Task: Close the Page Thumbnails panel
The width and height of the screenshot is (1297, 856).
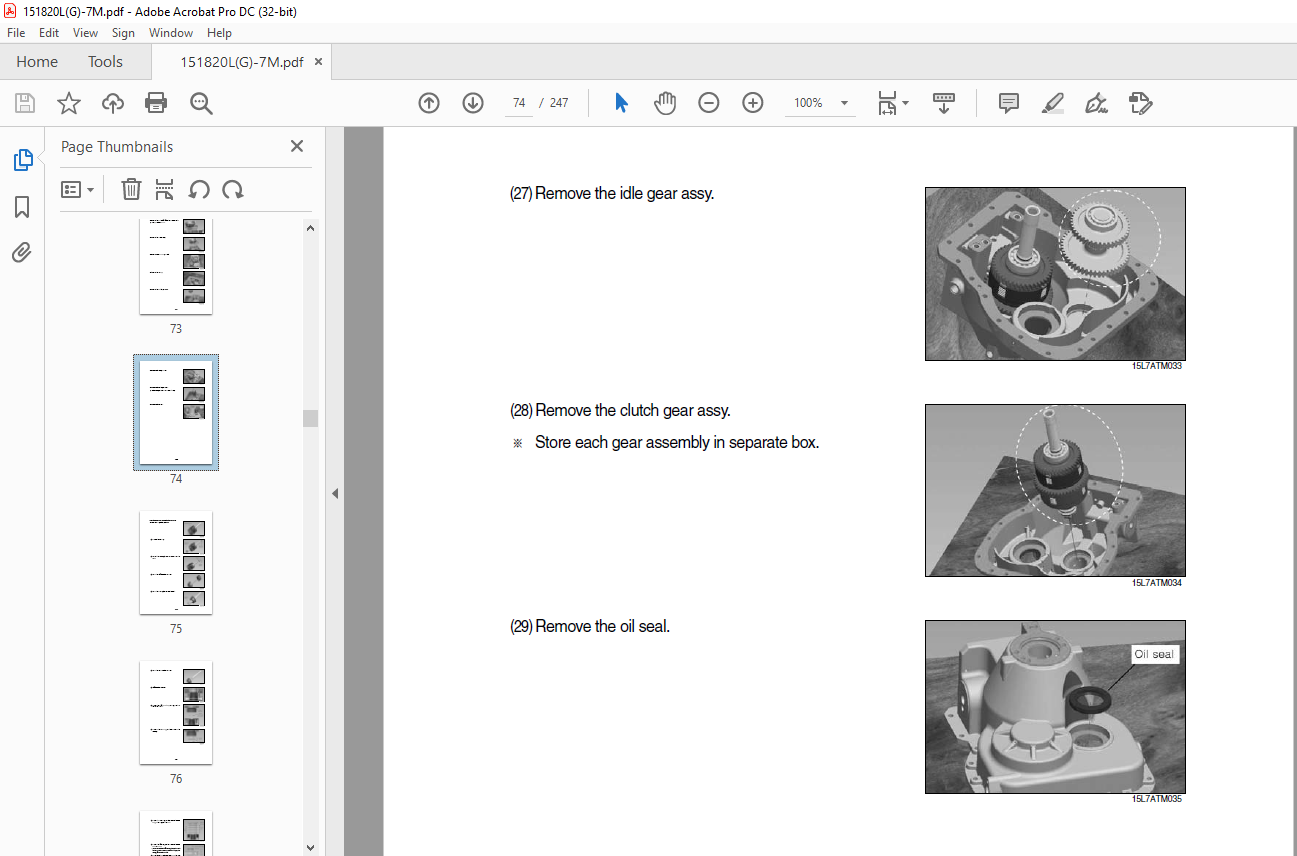Action: pyautogui.click(x=296, y=146)
